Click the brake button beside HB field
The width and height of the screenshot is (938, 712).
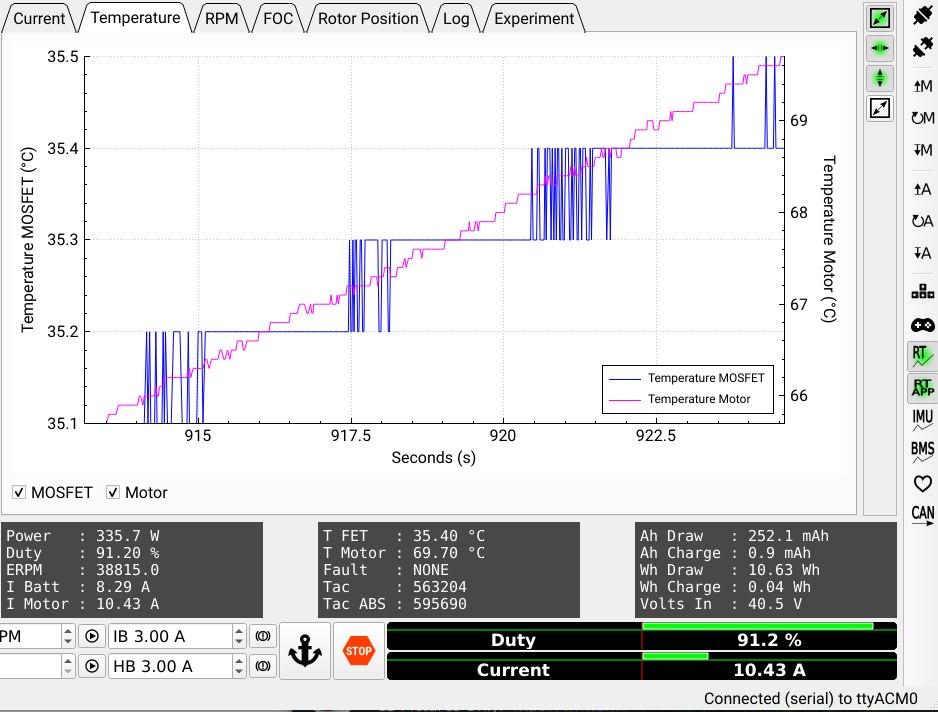pos(263,666)
